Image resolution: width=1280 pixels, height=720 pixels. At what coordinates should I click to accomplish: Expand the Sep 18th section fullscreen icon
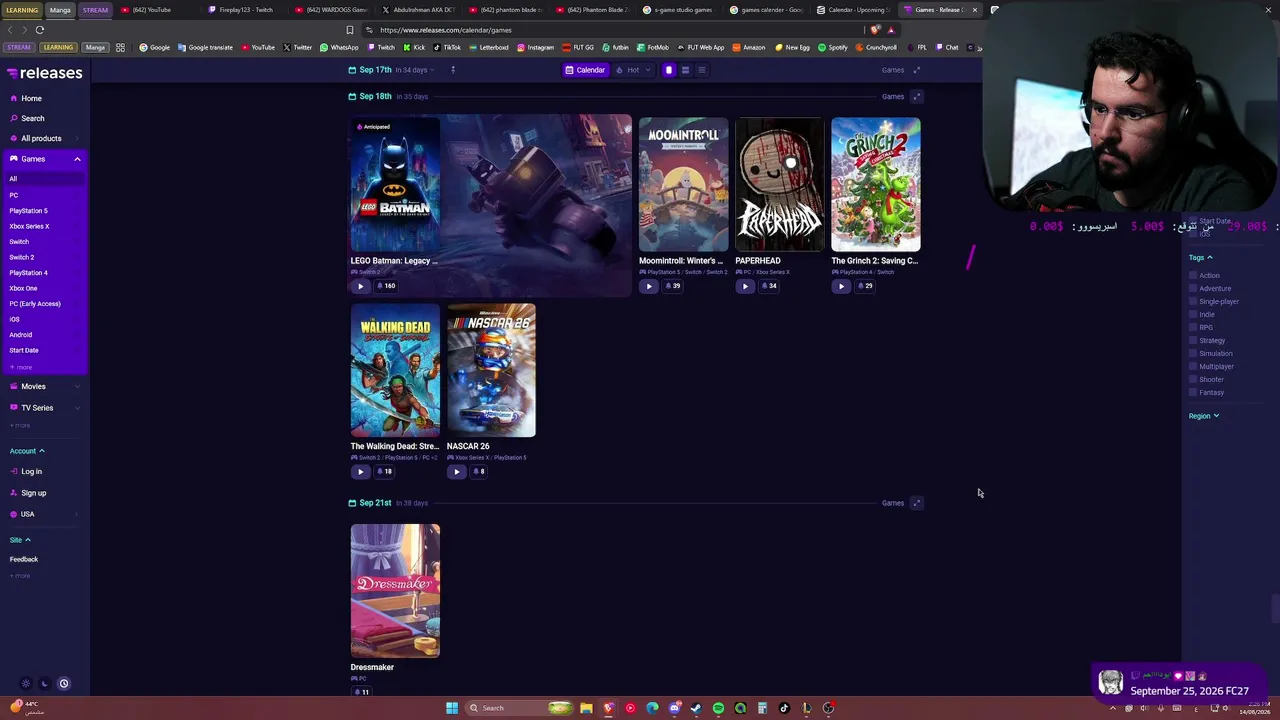pyautogui.click(x=916, y=97)
